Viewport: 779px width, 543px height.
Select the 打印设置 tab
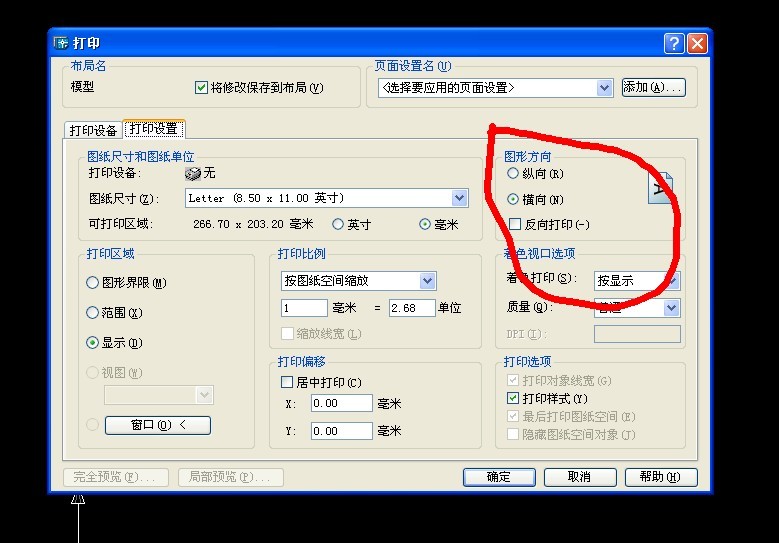tap(153, 129)
